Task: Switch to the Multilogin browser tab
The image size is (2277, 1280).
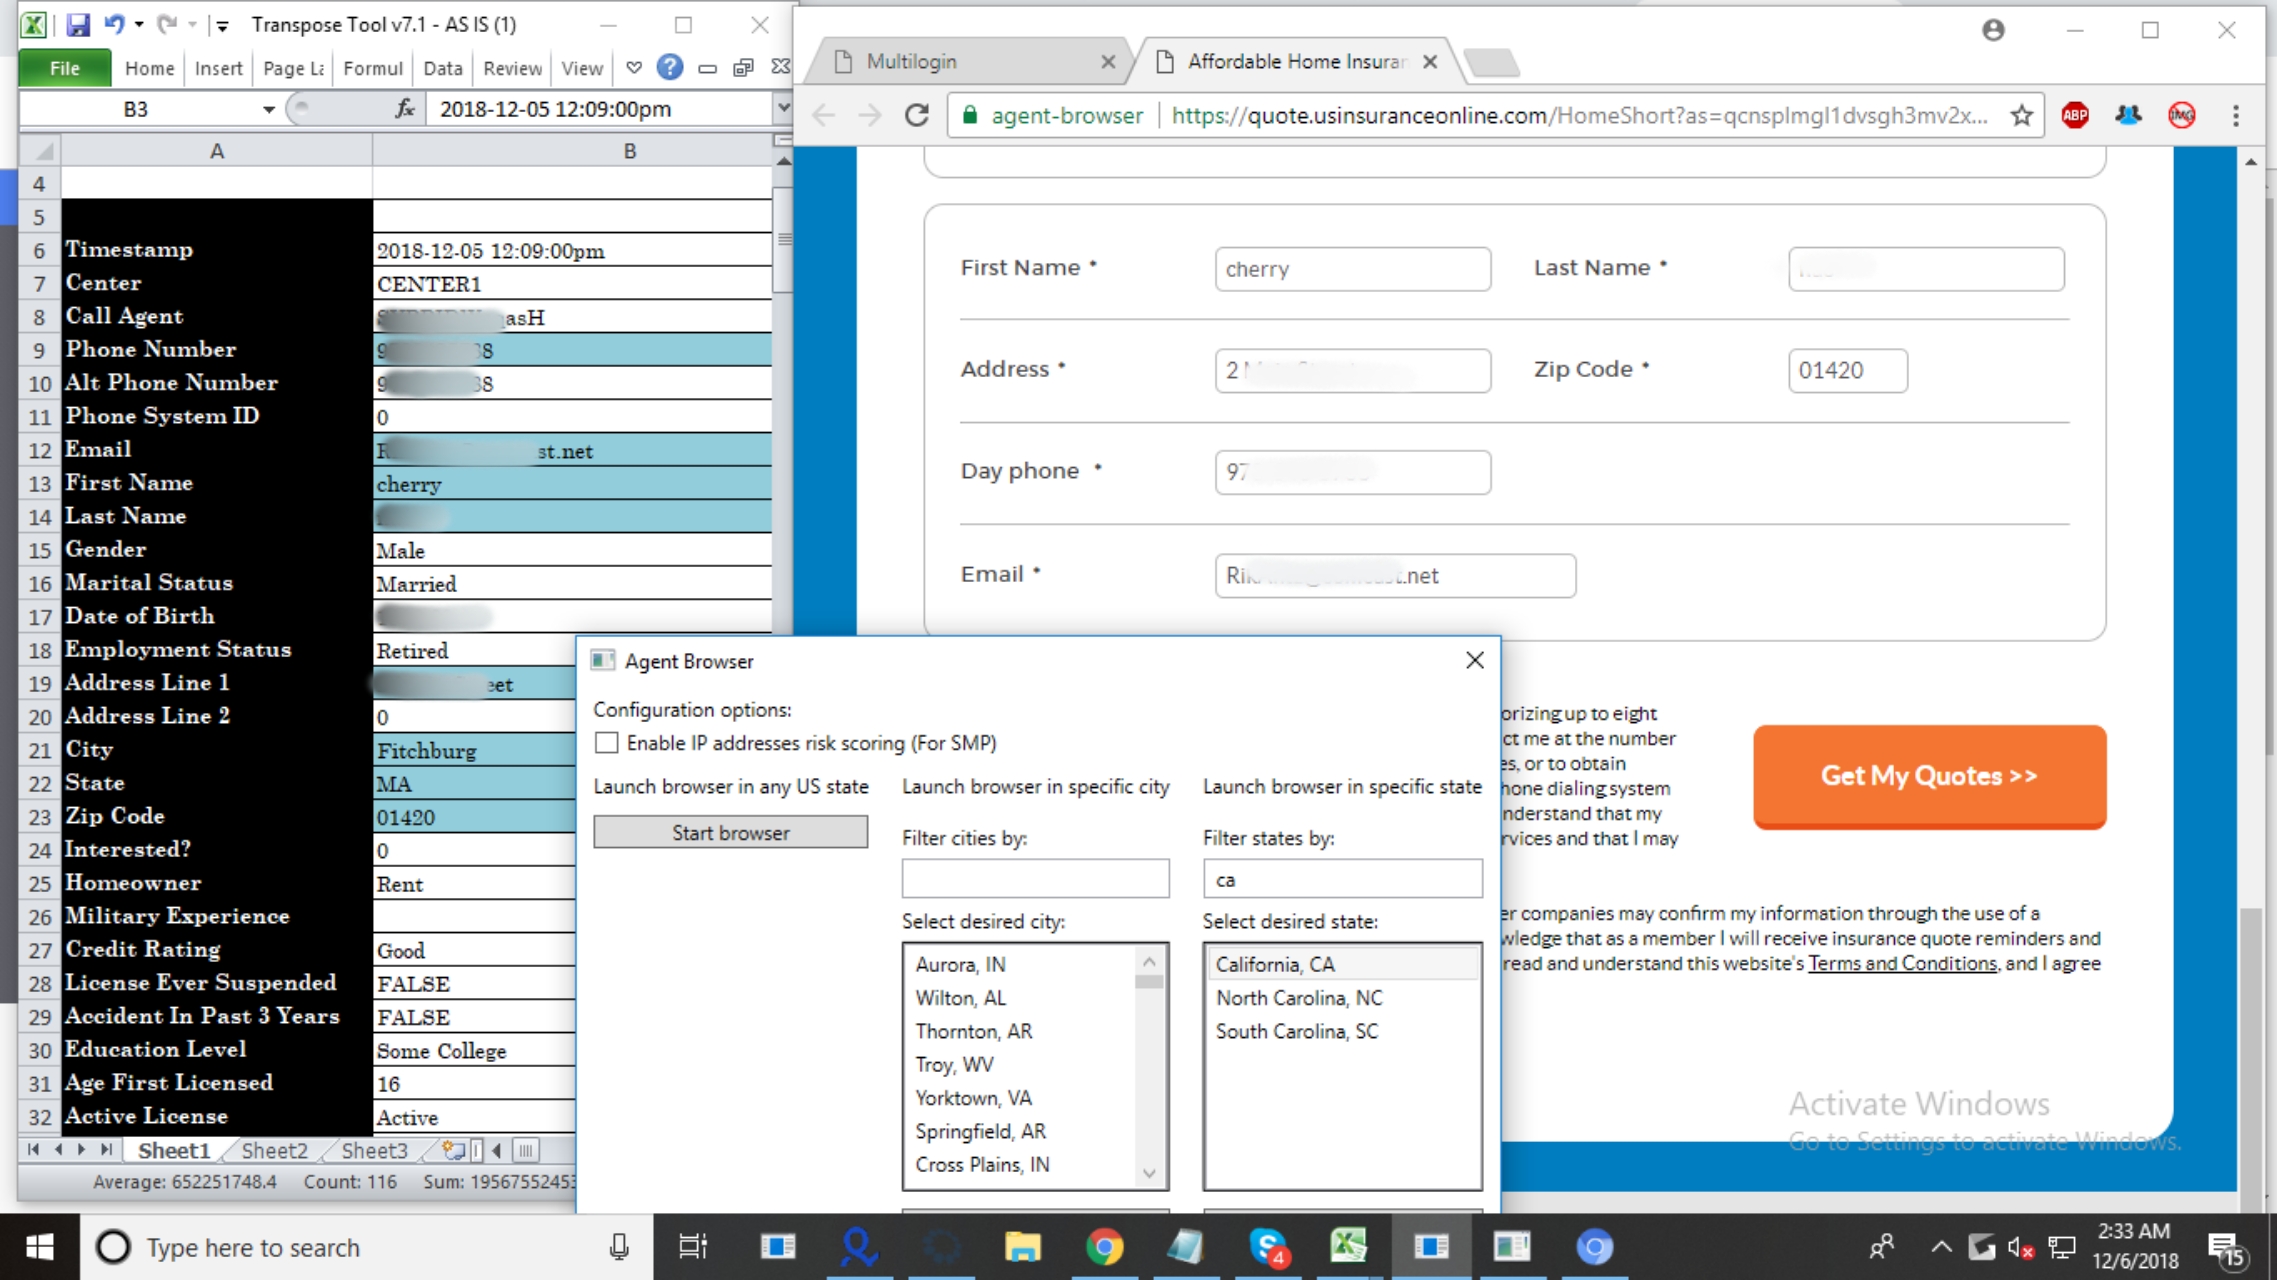Action: point(911,62)
